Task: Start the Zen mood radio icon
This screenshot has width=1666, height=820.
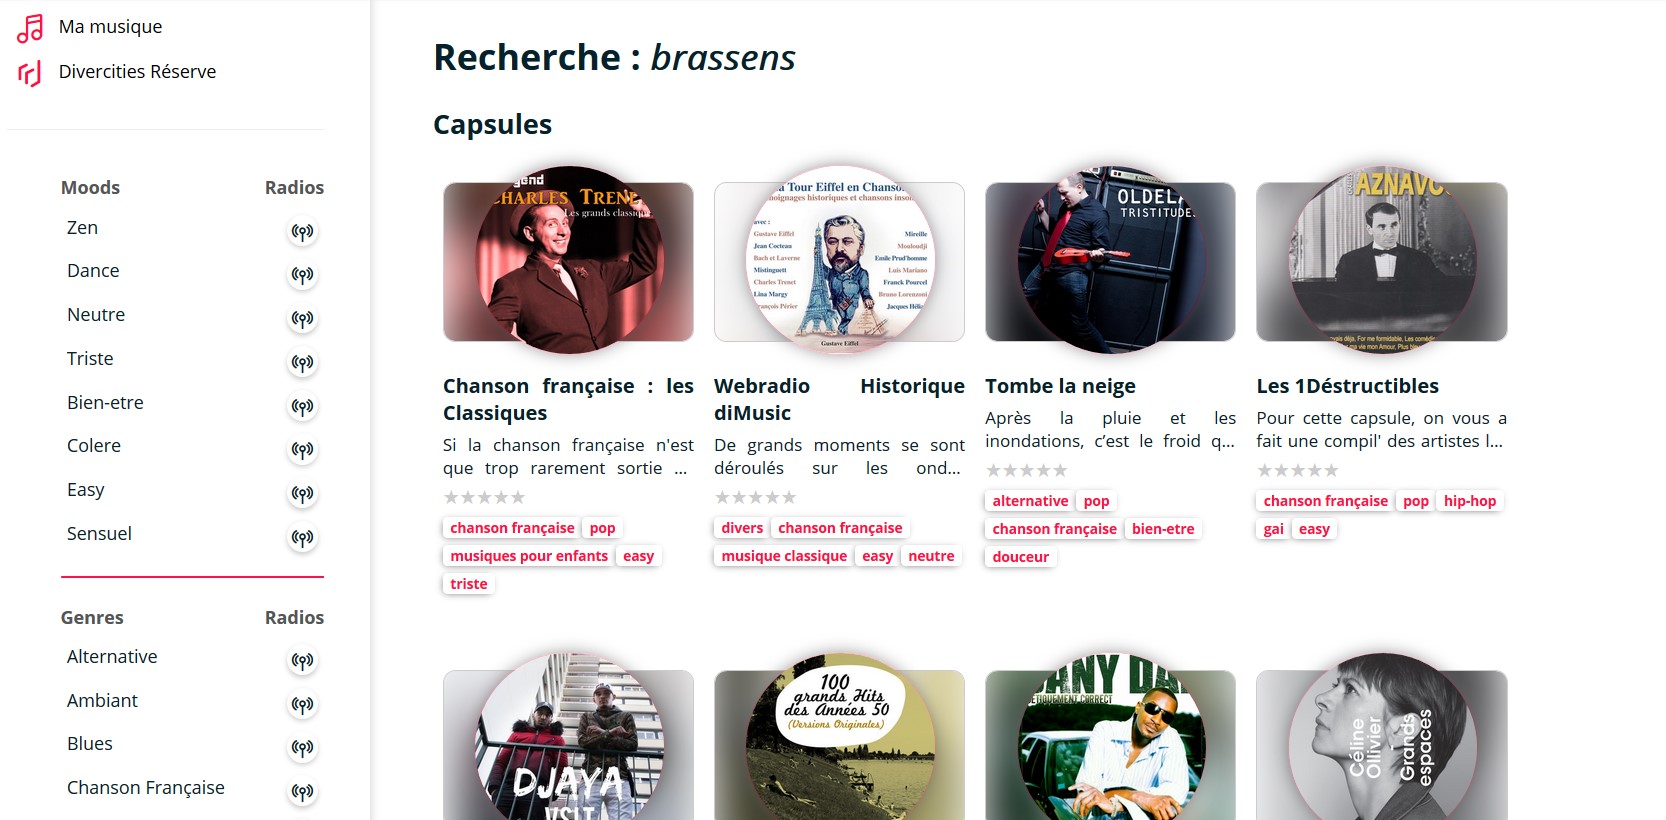Action: coord(302,232)
